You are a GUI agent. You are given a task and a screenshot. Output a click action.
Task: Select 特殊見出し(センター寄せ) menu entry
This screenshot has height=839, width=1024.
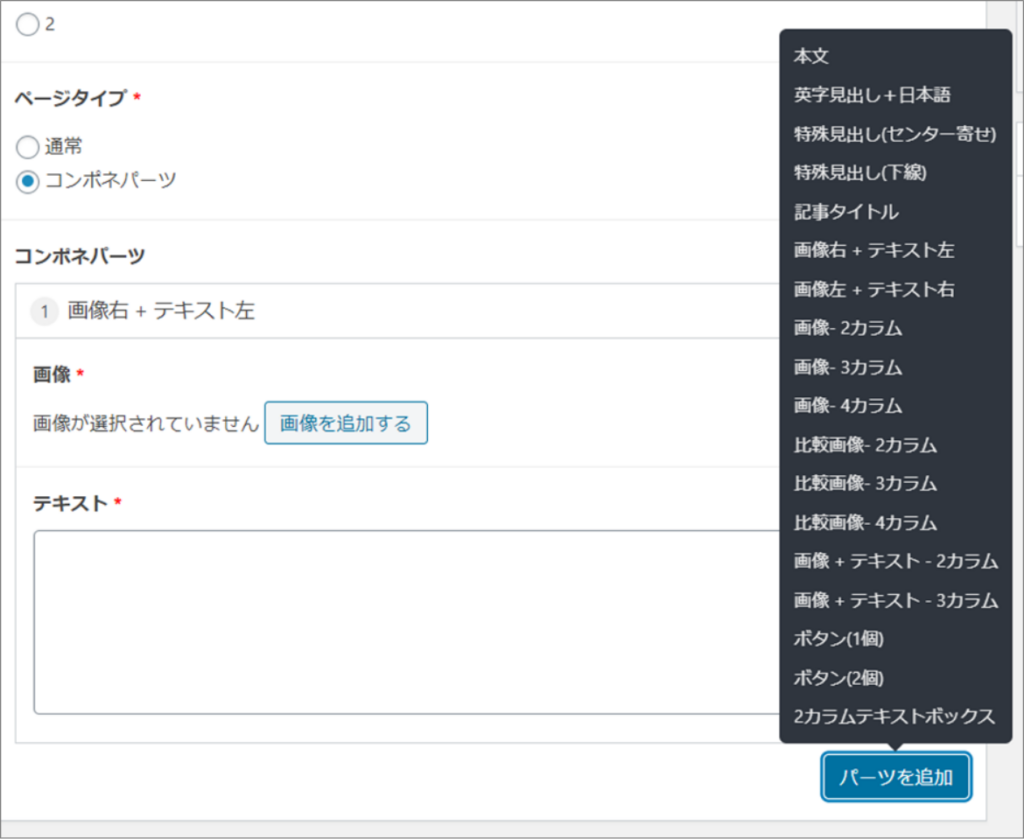[894, 134]
